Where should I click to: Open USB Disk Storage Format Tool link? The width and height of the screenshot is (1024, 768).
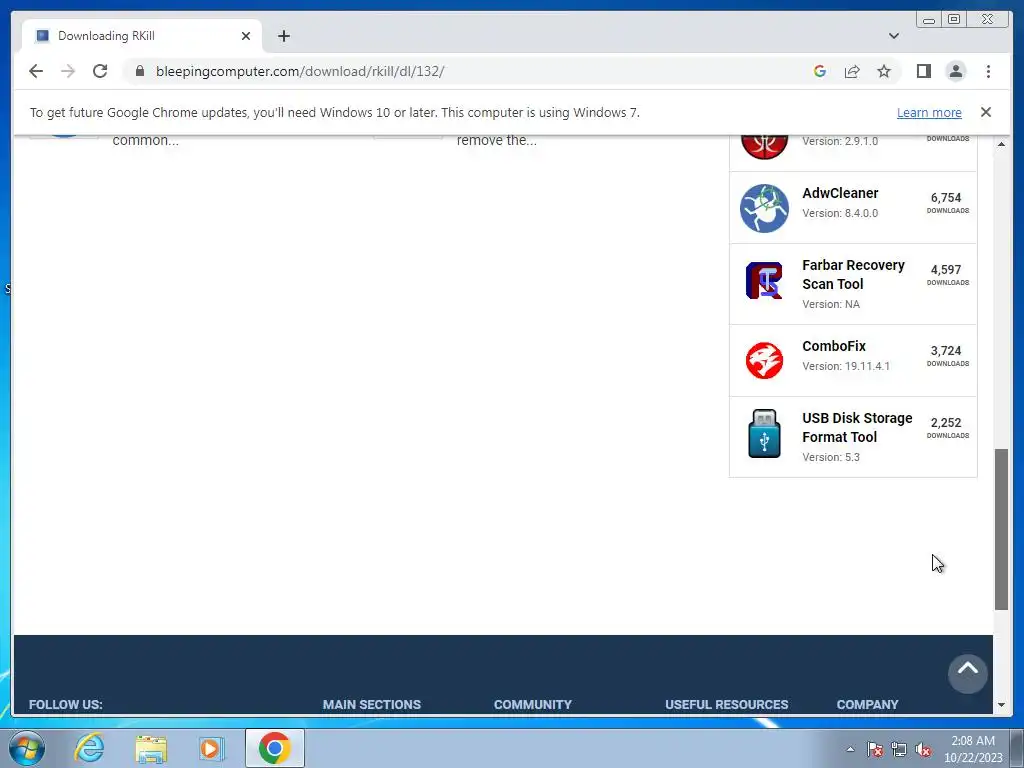(857, 427)
